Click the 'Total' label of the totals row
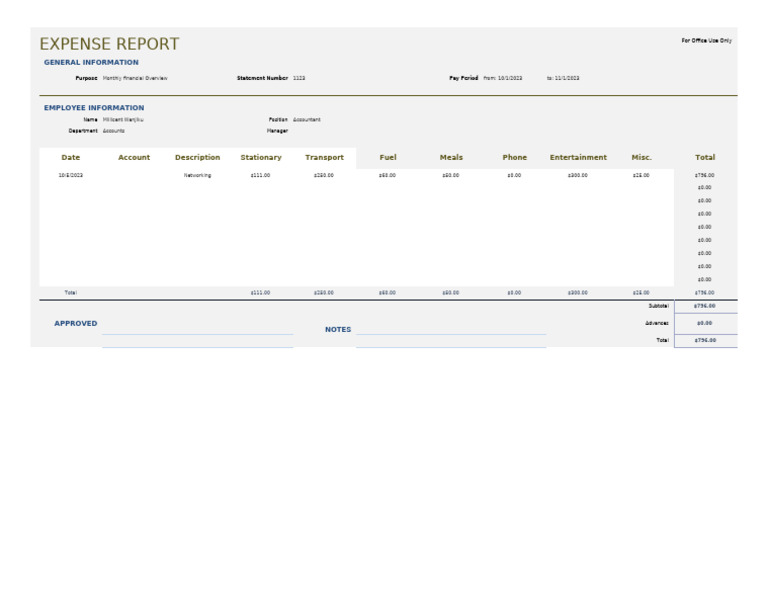Image resolution: width=768 pixels, height=594 pixels. click(71, 292)
